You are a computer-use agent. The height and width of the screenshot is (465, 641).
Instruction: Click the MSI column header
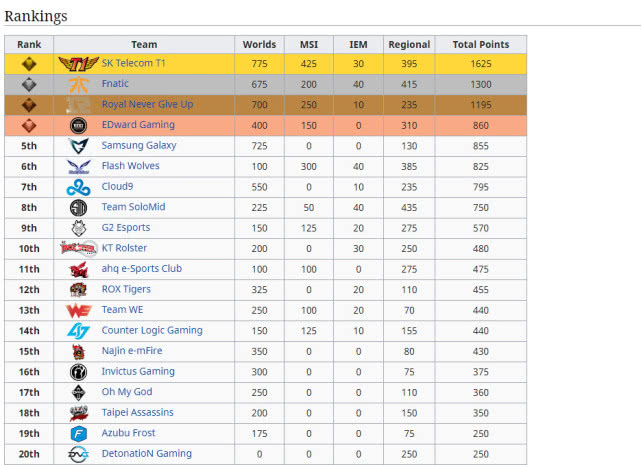[309, 45]
